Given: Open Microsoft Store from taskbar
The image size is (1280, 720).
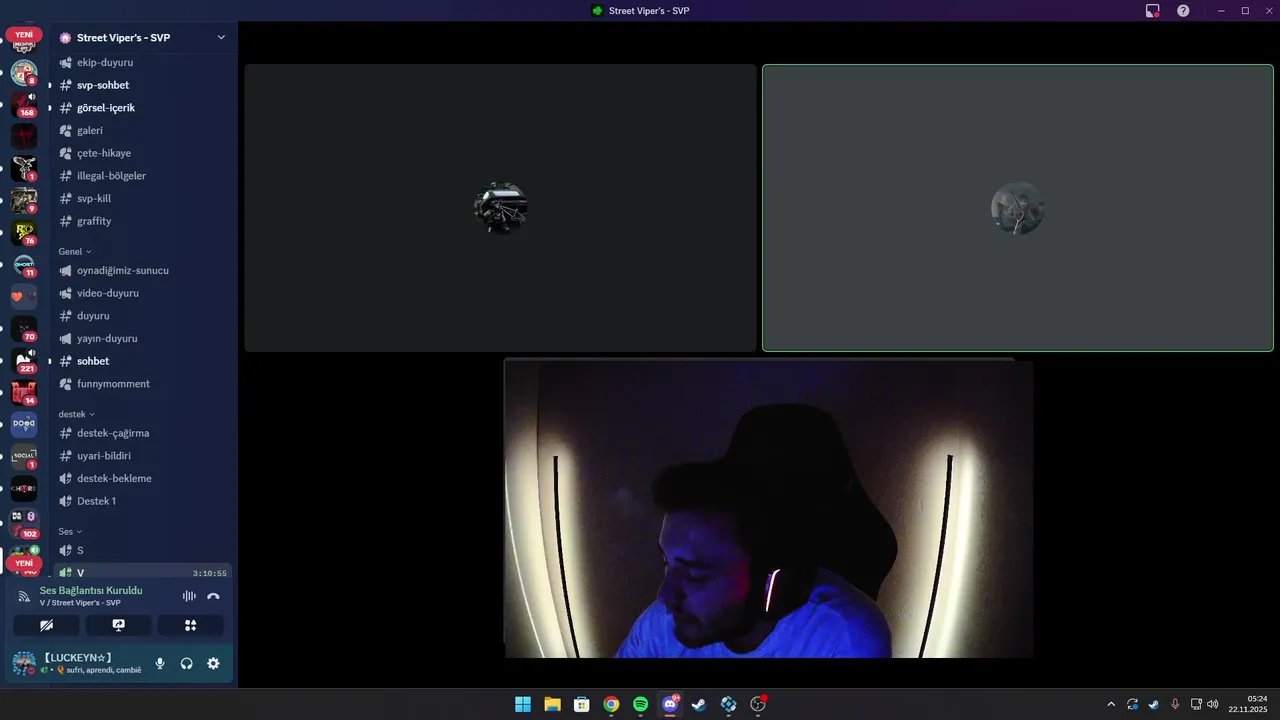Looking at the screenshot, I should tap(581, 704).
